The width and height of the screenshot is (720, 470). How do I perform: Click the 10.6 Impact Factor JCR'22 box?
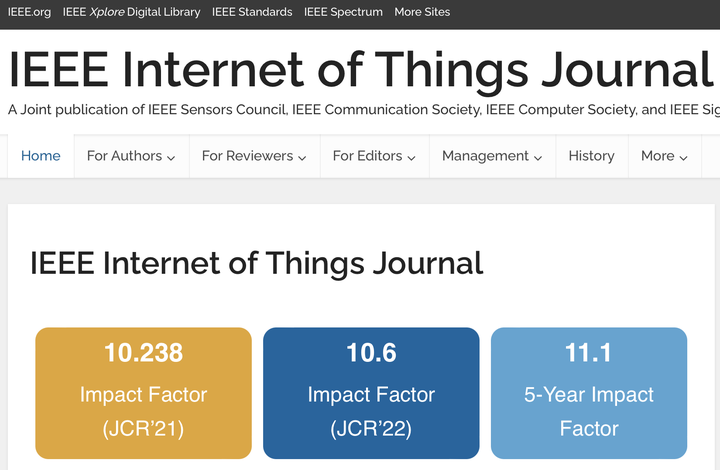click(x=371, y=392)
